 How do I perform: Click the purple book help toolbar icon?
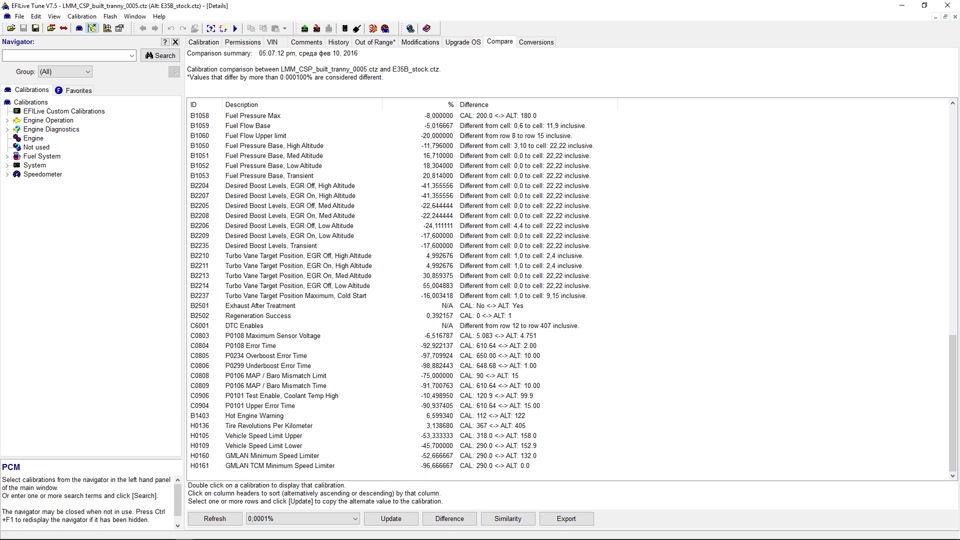(x=427, y=28)
